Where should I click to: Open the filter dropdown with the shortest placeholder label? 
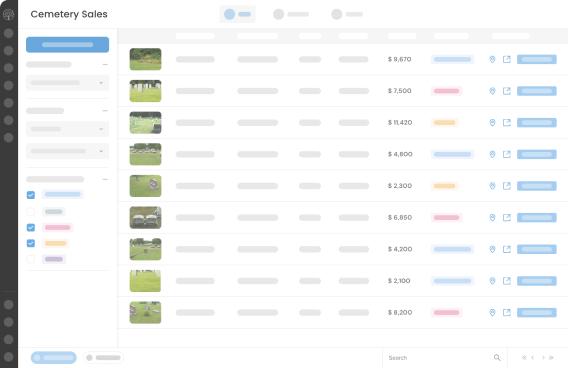[67, 129]
